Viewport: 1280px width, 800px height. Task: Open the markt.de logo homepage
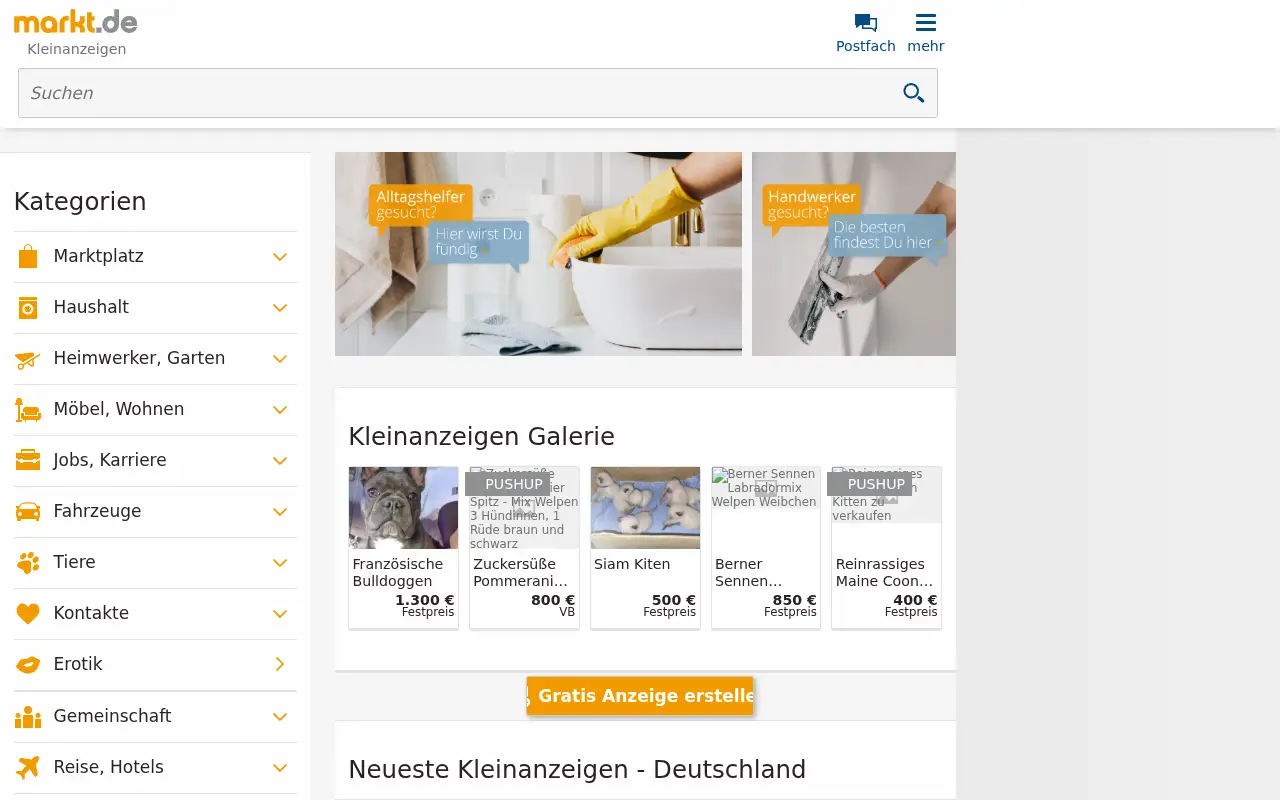click(x=76, y=22)
